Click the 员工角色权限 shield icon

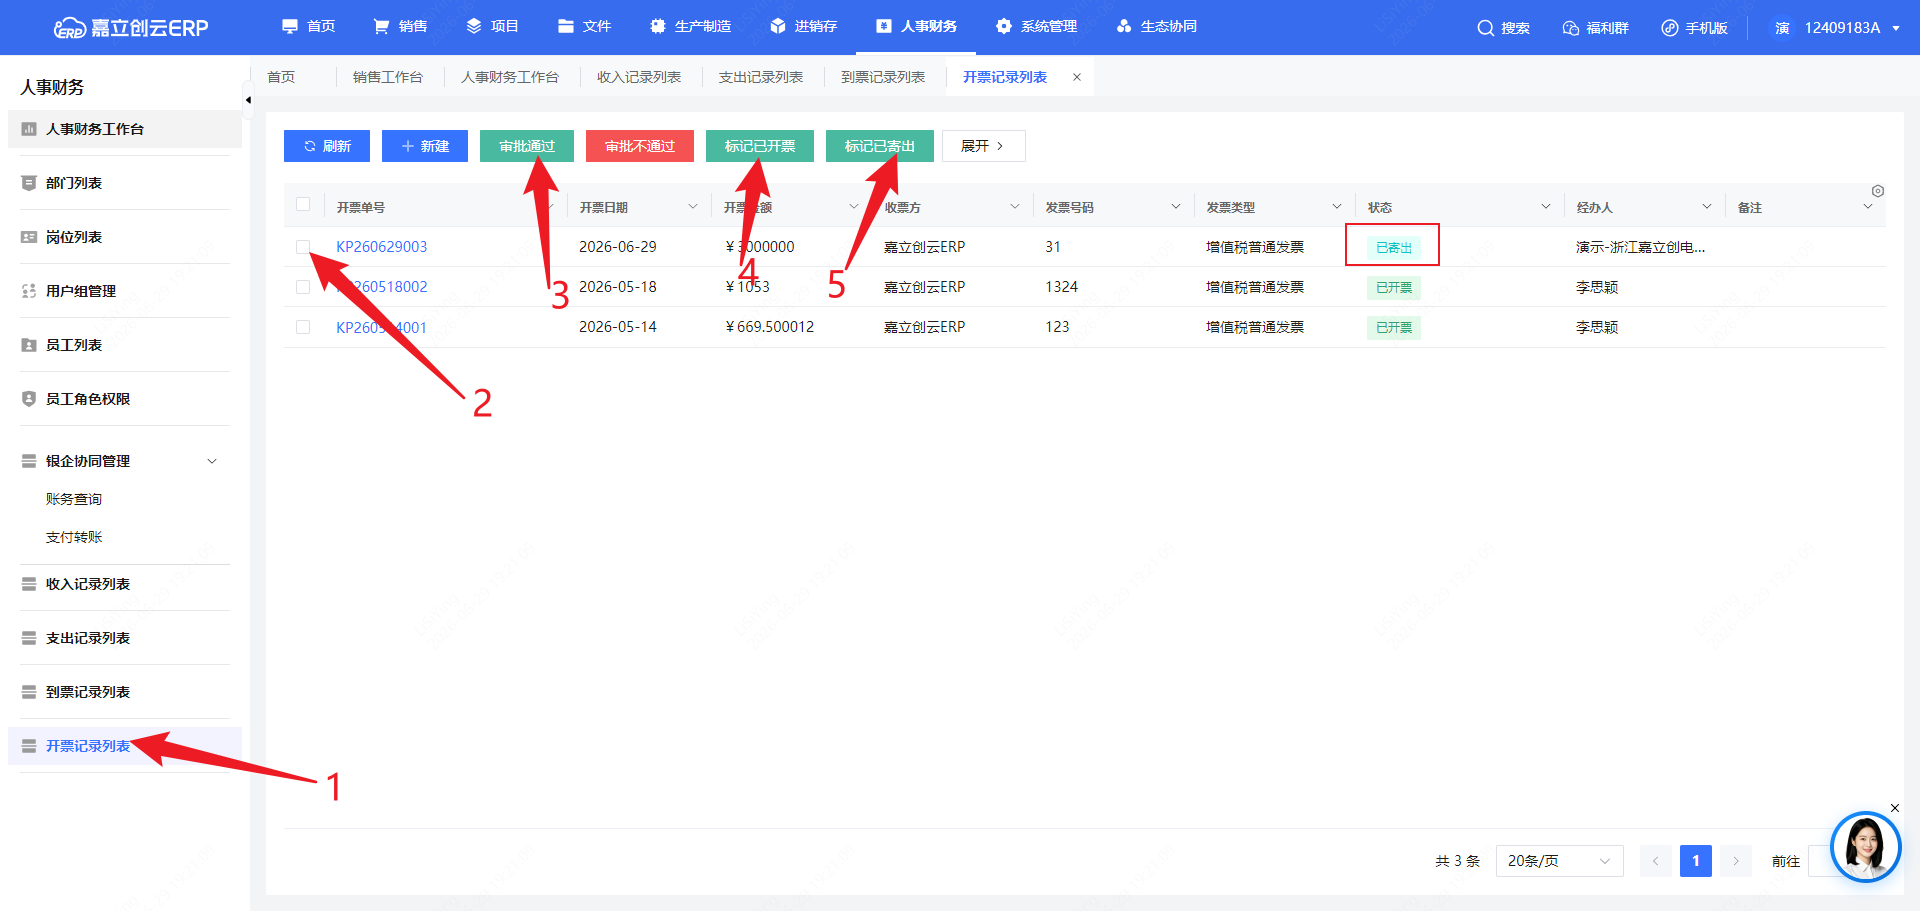tap(29, 399)
